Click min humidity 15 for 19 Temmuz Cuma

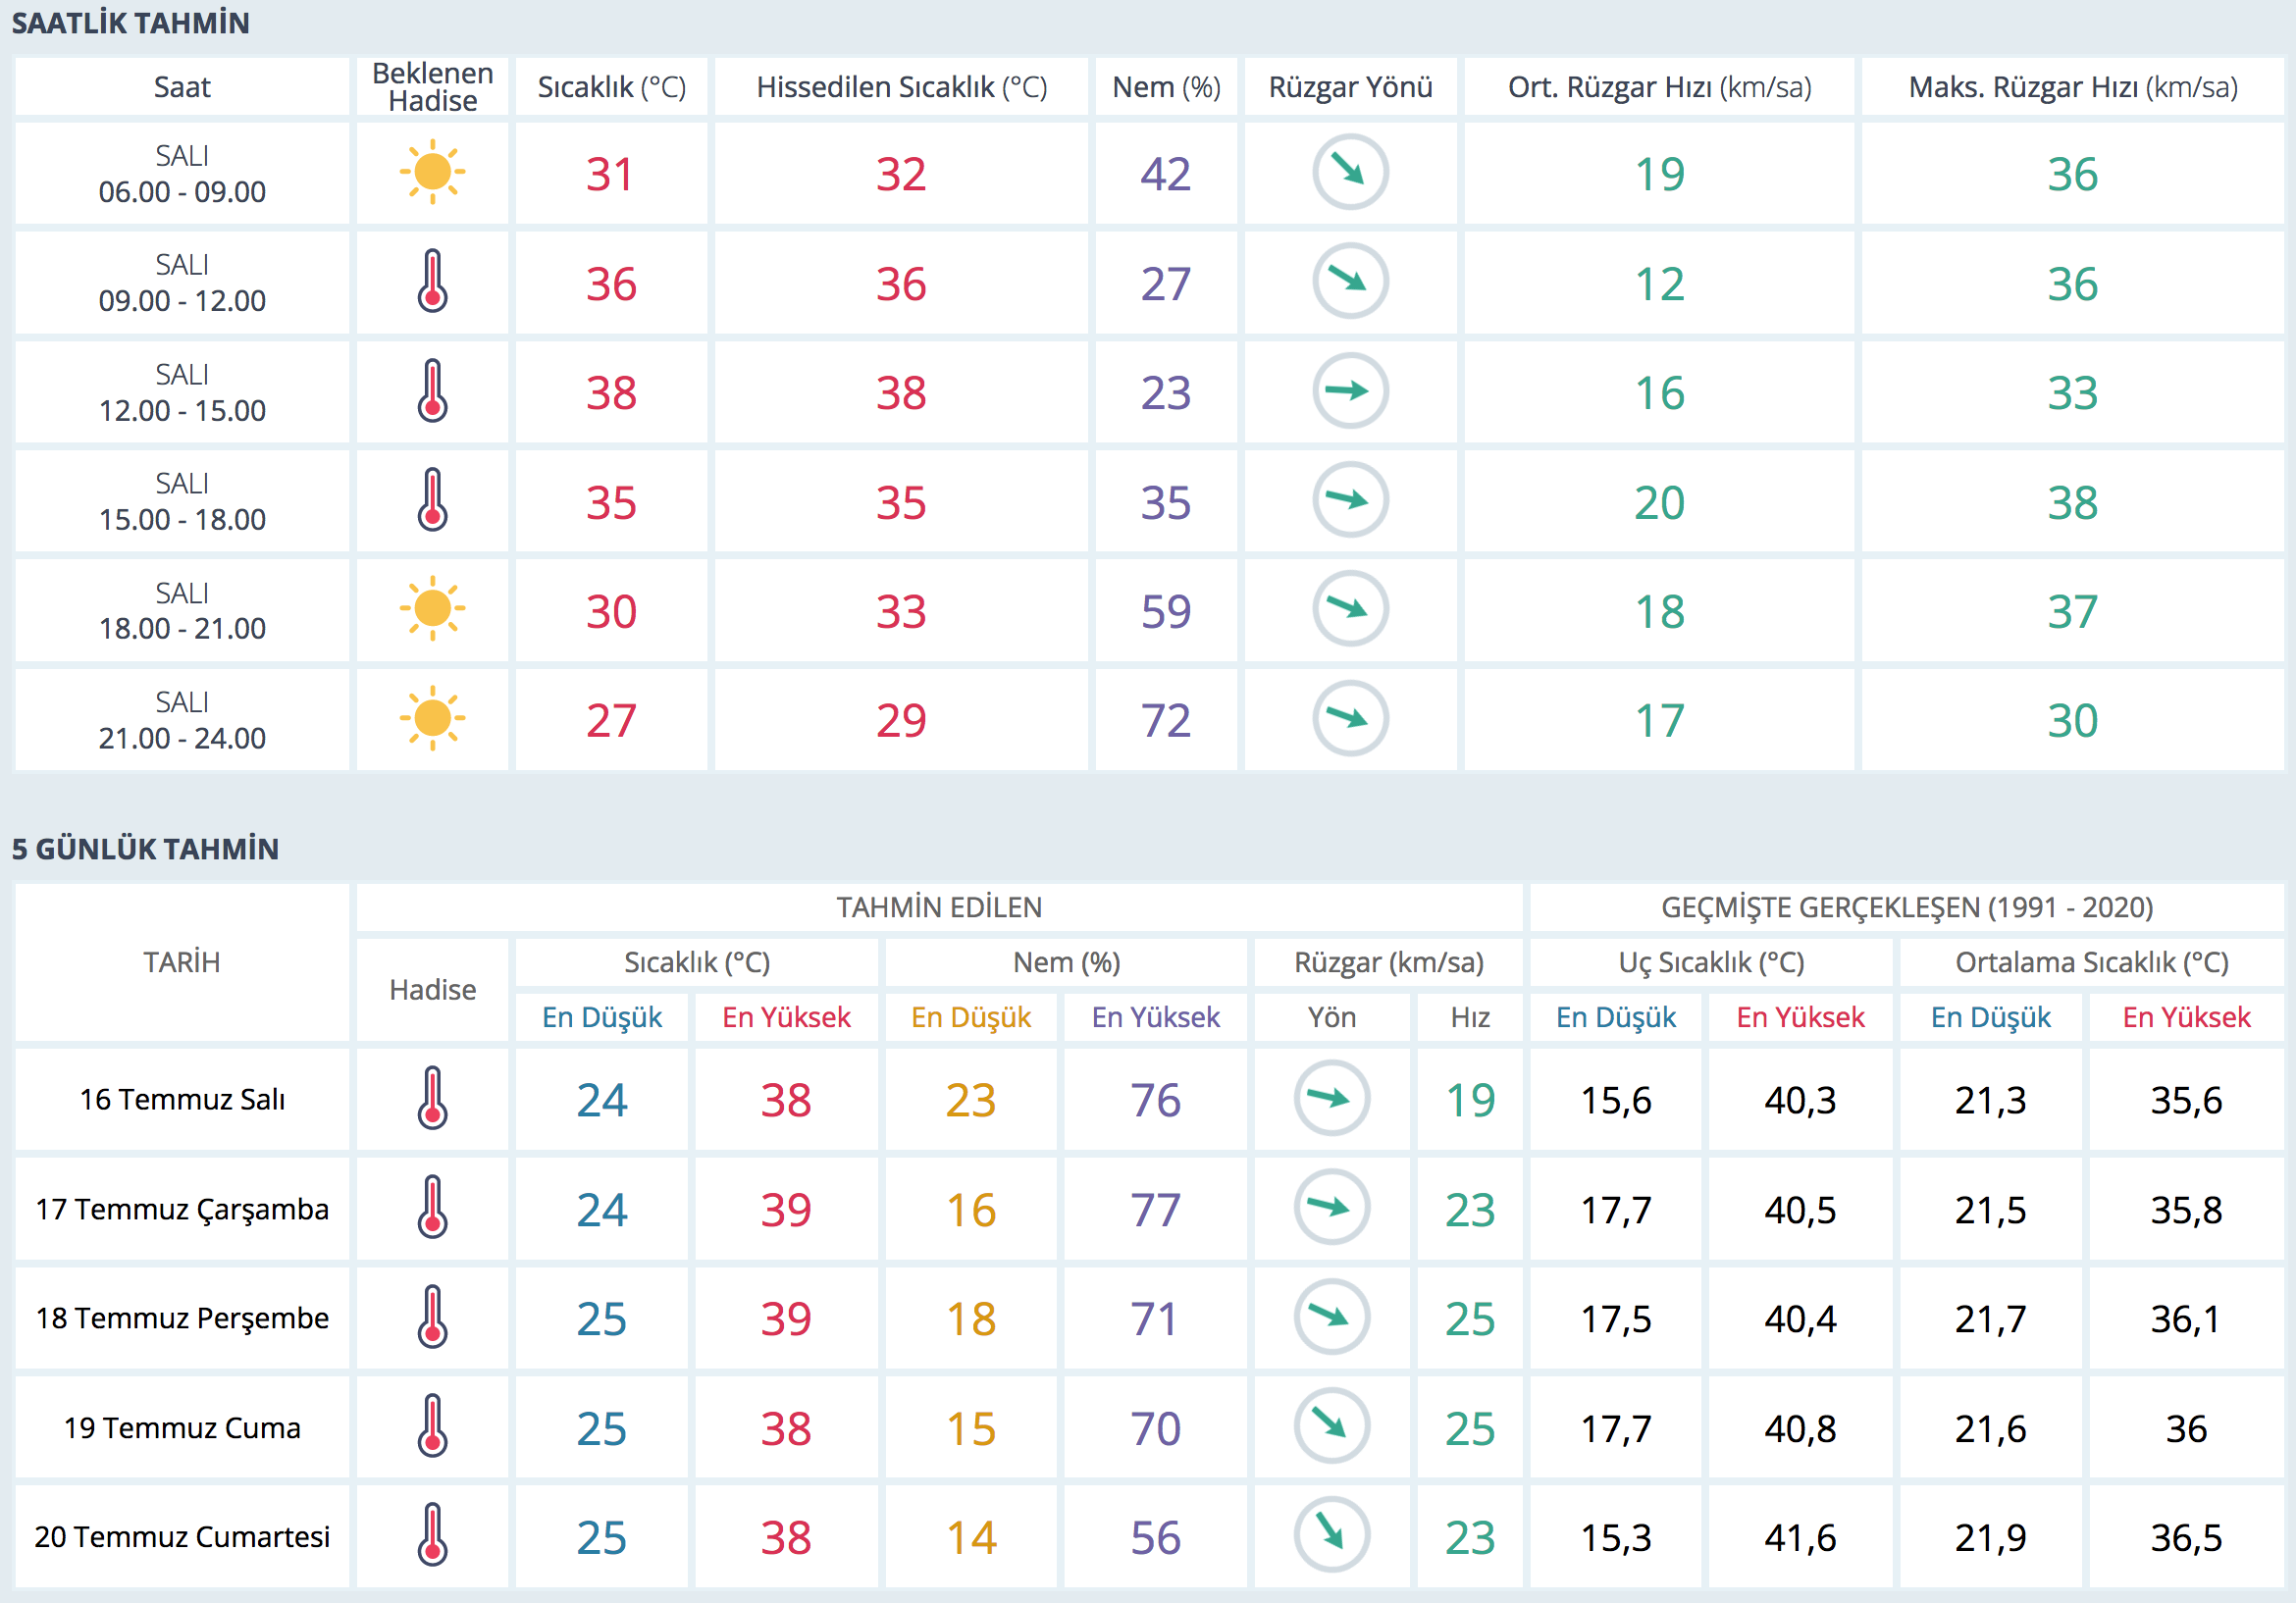(x=971, y=1428)
